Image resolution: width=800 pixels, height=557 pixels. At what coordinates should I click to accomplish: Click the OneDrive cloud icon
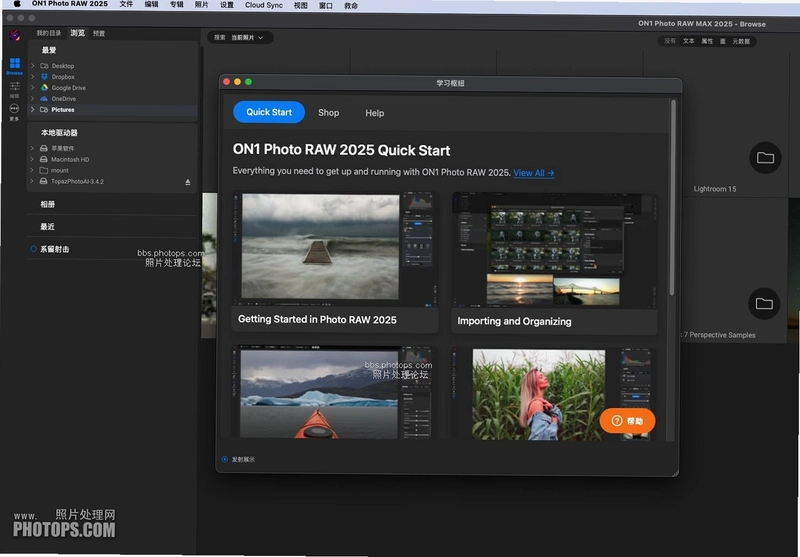click(x=44, y=98)
